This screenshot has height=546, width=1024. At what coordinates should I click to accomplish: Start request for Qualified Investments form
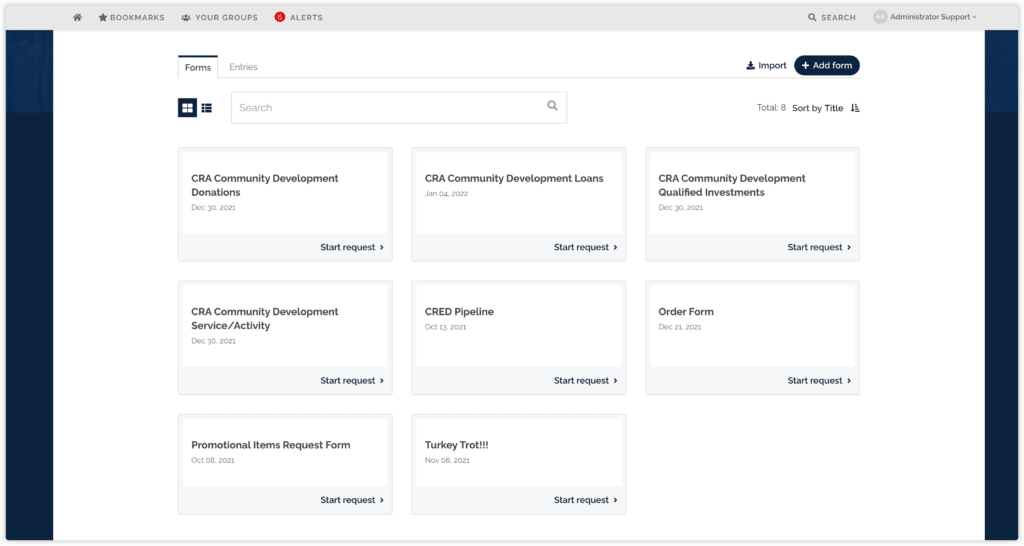(820, 248)
